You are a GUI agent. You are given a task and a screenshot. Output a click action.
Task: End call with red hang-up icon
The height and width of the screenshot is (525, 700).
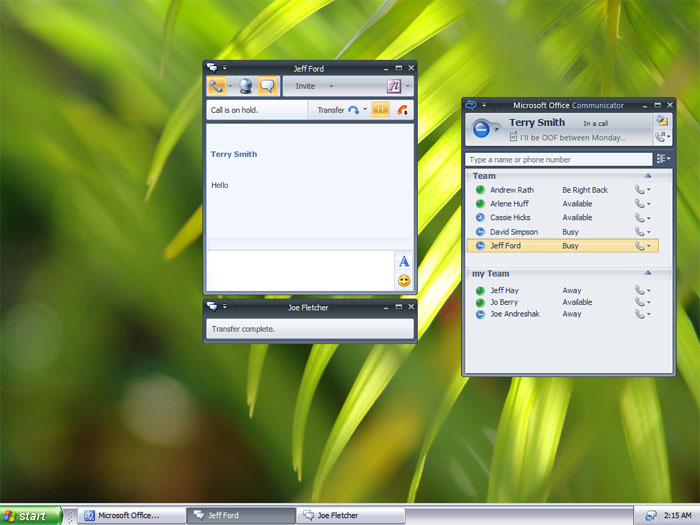tap(402, 110)
